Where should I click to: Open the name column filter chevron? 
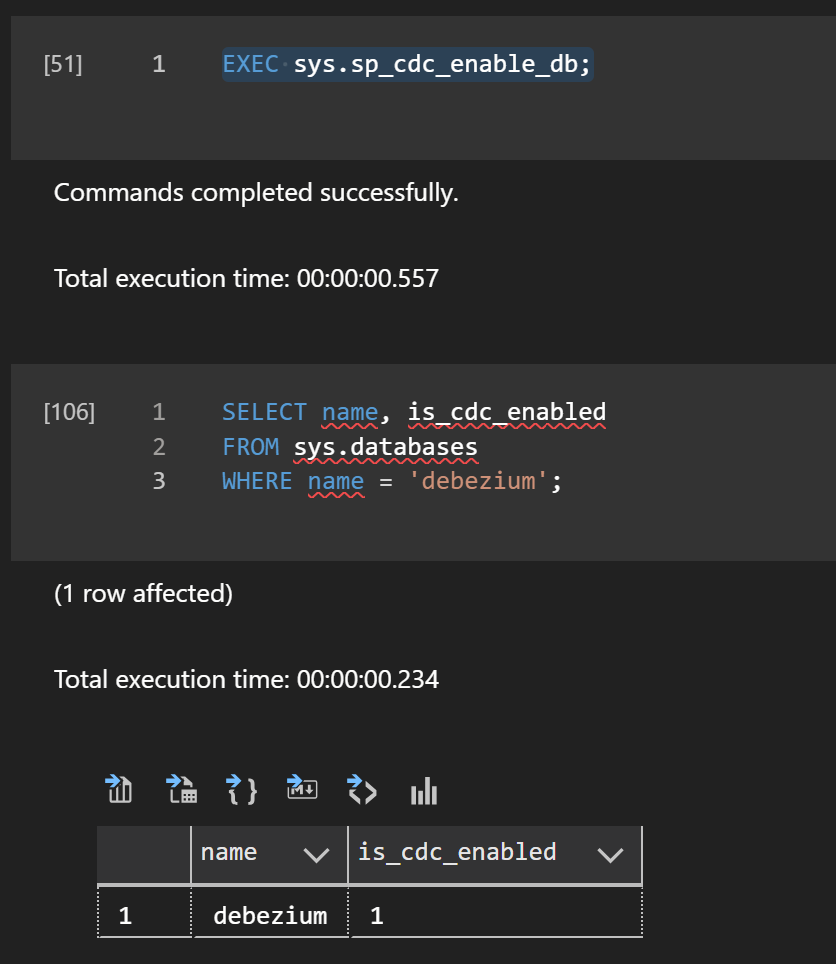316,855
